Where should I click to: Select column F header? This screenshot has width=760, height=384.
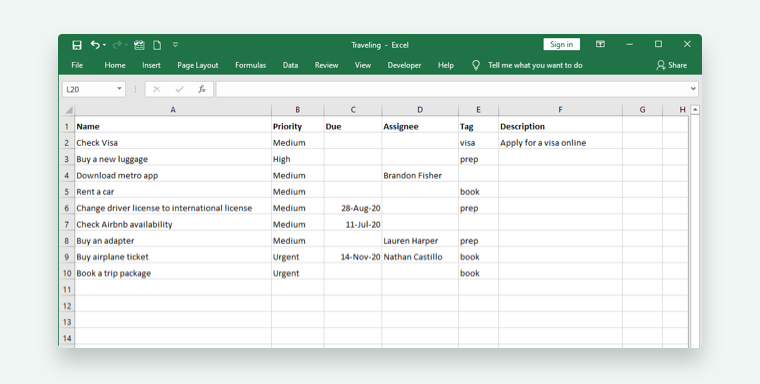tap(560, 110)
